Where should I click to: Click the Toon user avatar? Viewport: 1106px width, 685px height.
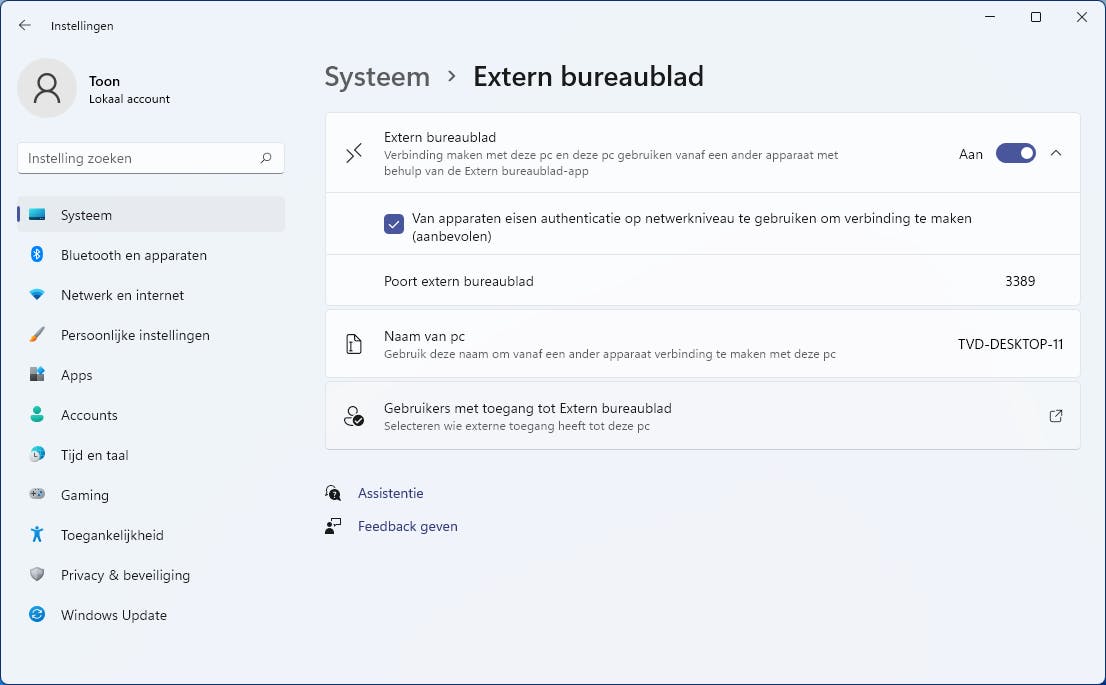tap(47, 88)
